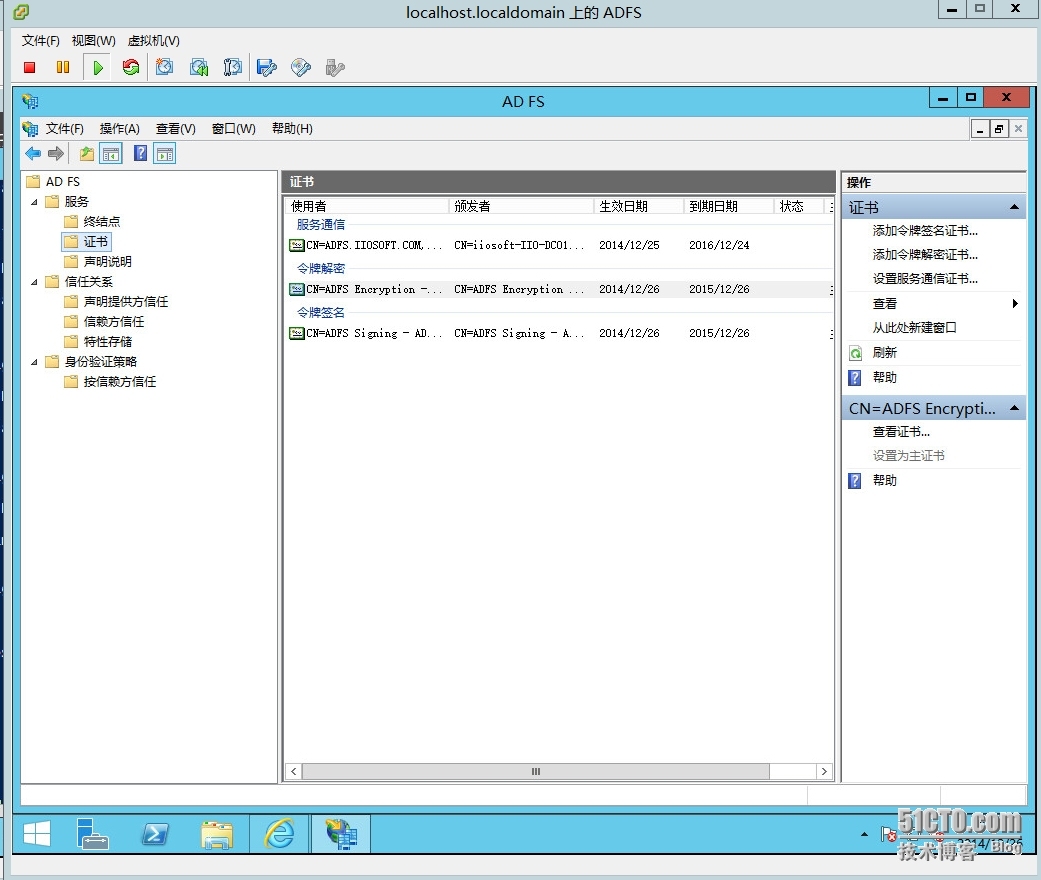Restart the VM using the red-green refresh icon

pos(131,67)
